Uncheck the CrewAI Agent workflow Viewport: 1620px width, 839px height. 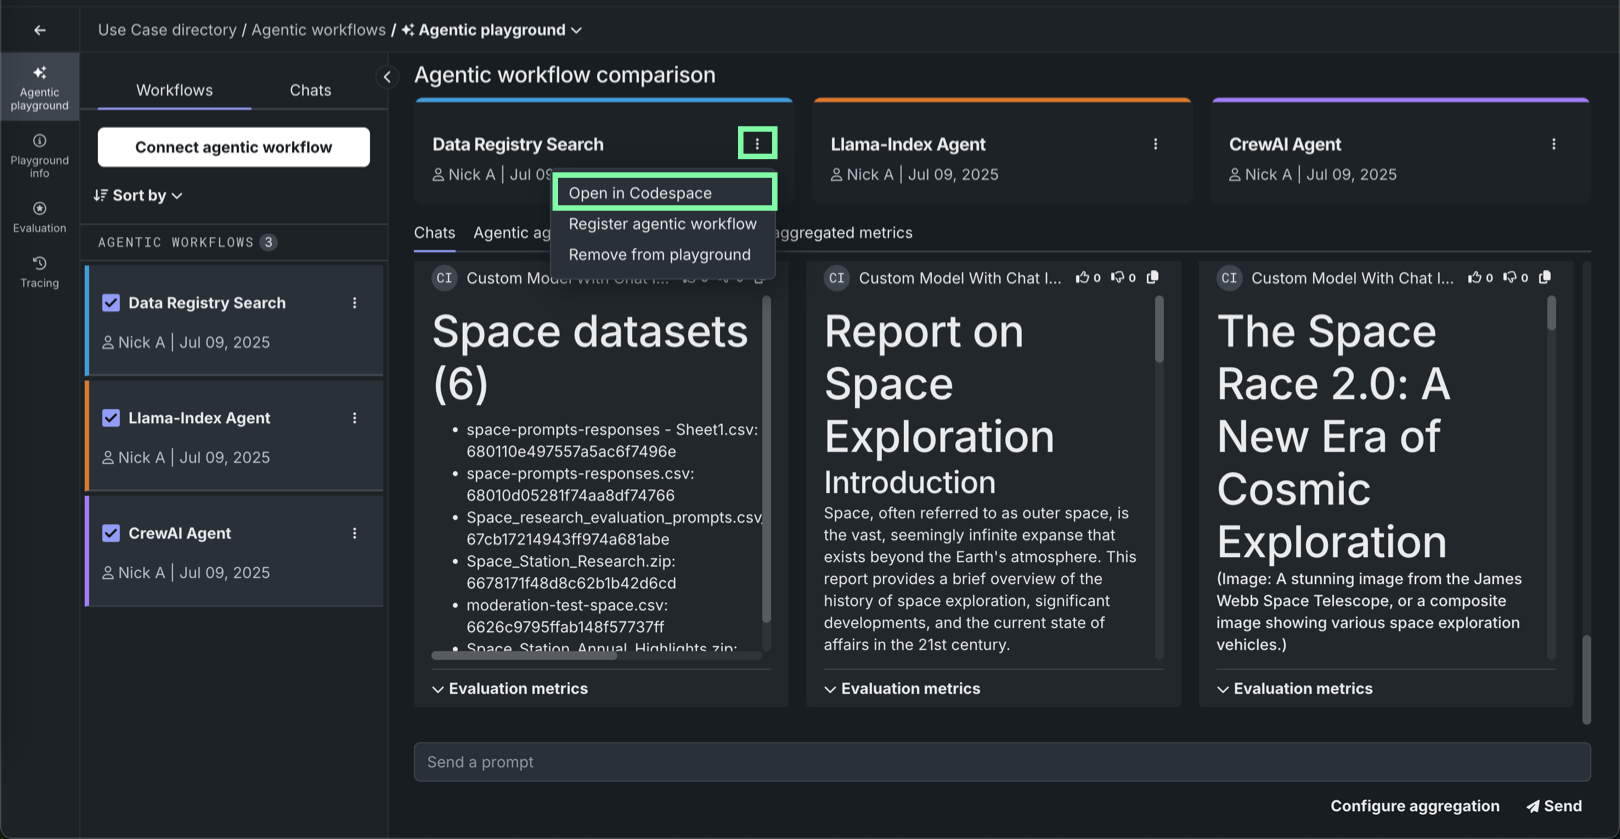[x=111, y=533]
